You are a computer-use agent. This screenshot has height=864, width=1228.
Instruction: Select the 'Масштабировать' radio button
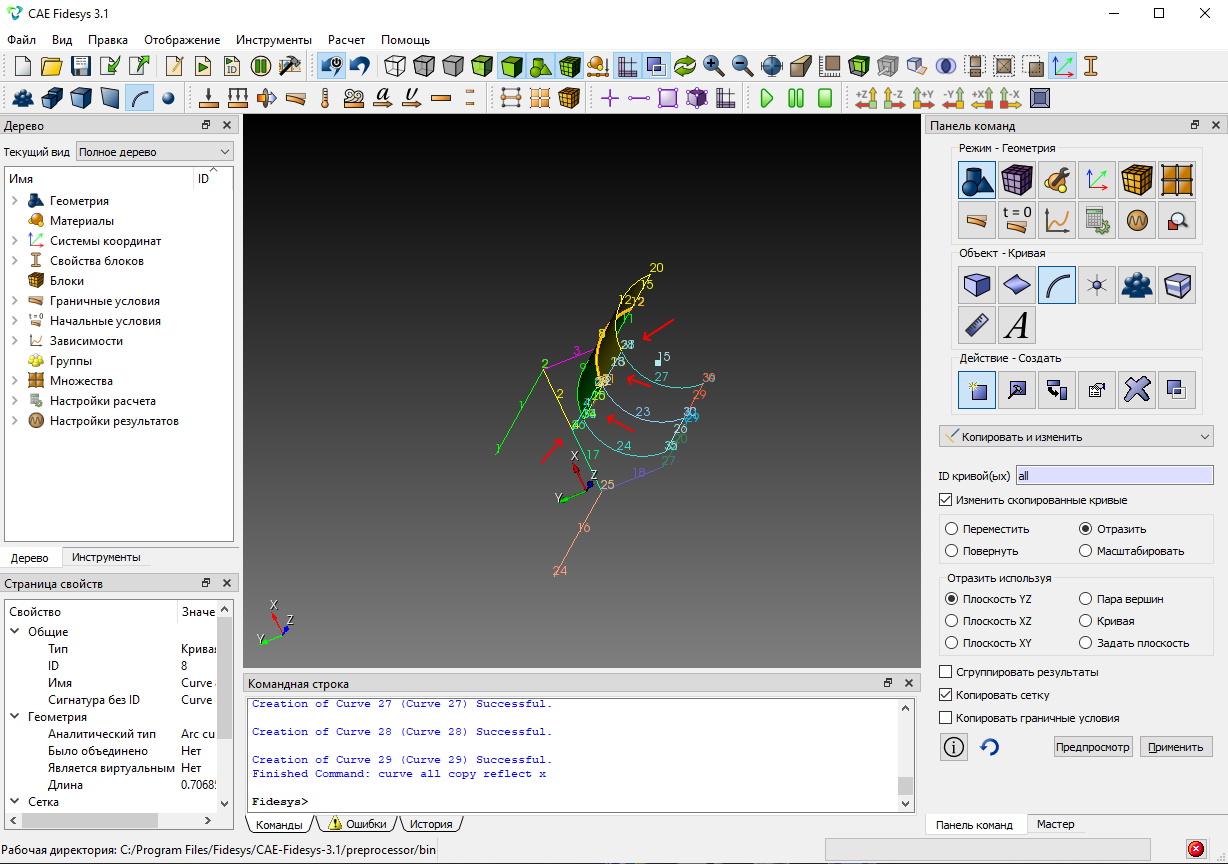(1086, 551)
